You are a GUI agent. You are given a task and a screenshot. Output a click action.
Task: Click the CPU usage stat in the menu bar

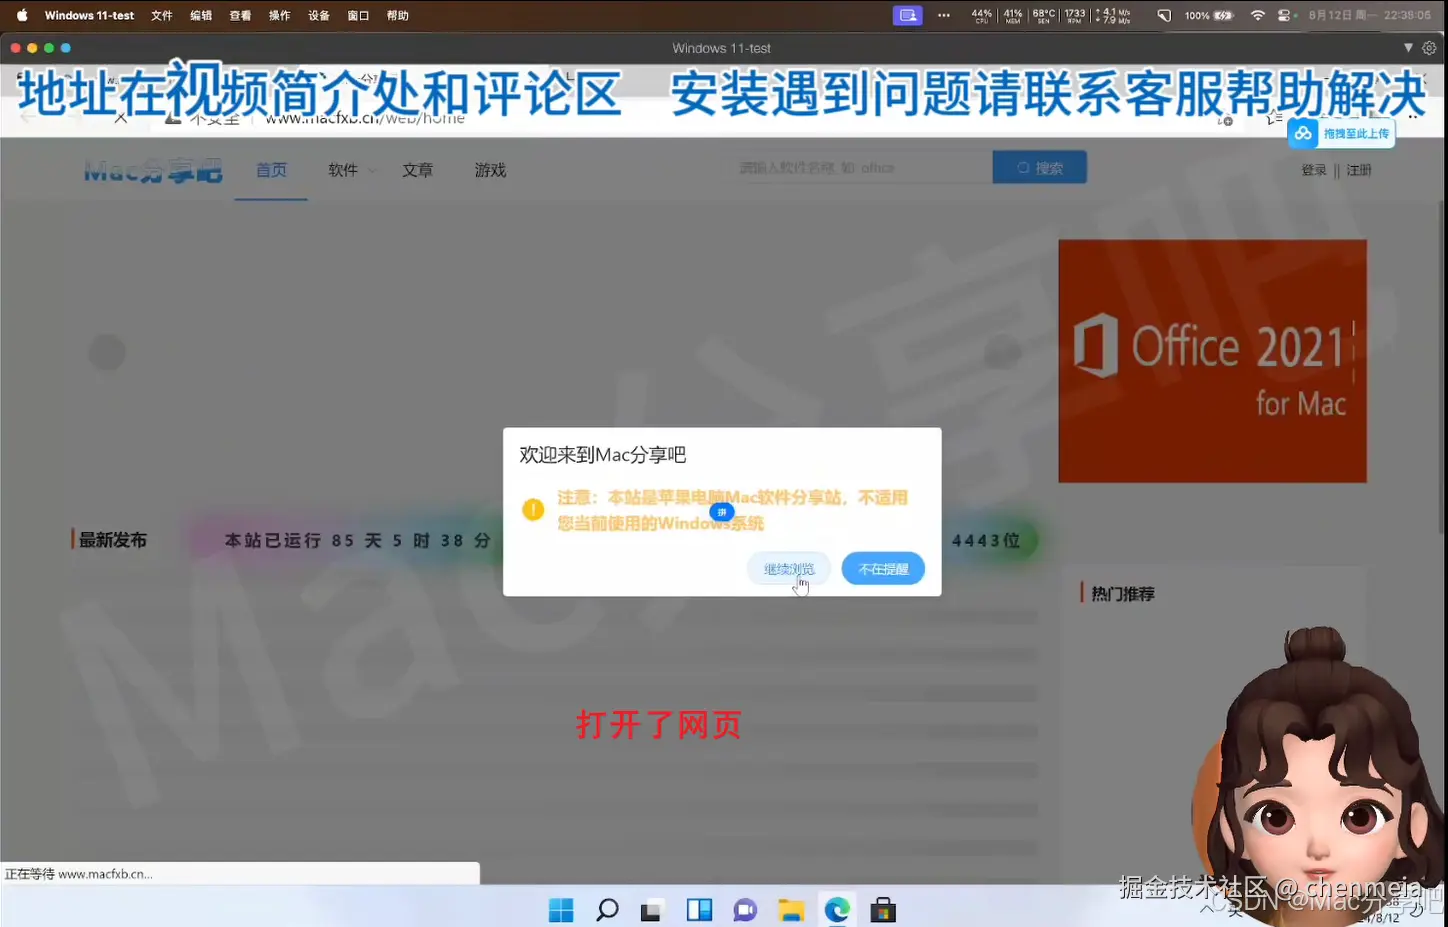[x=982, y=15]
